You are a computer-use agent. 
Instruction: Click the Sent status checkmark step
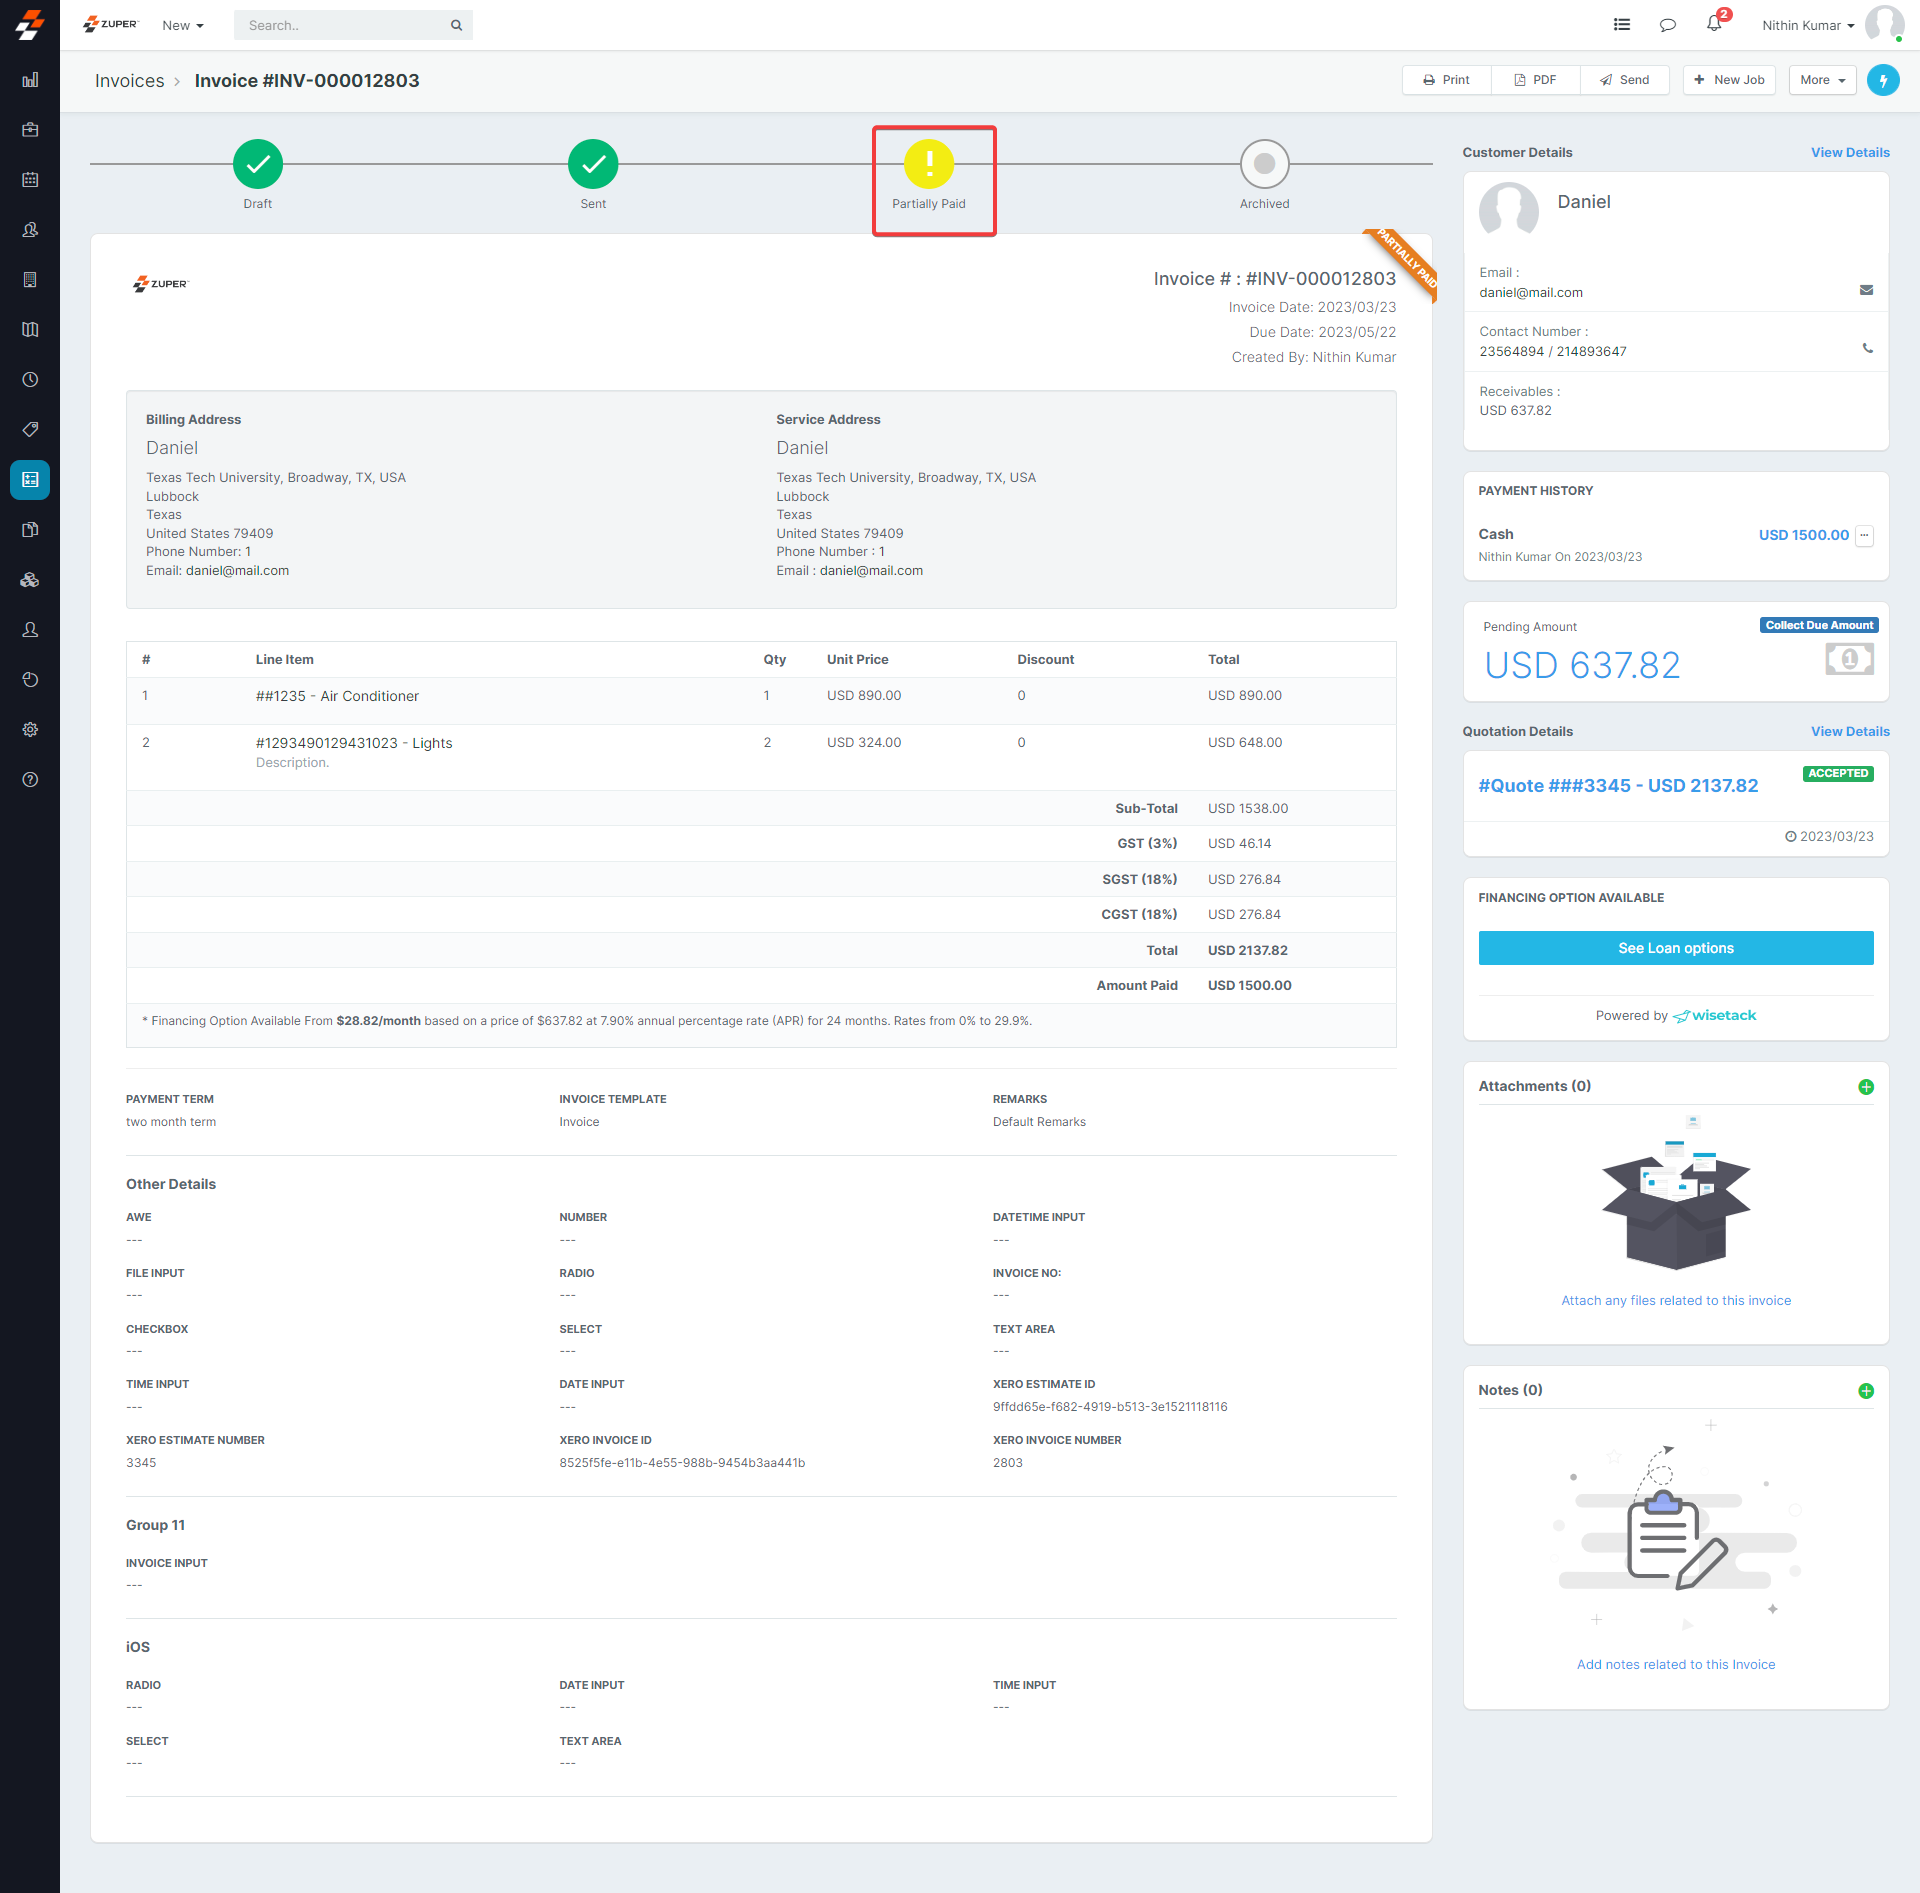(x=593, y=164)
